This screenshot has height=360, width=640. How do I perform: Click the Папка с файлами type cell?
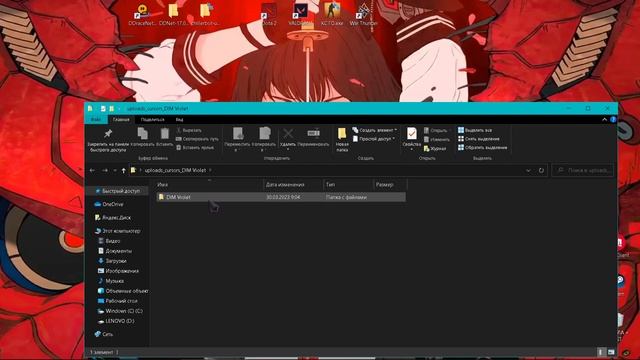(346, 197)
